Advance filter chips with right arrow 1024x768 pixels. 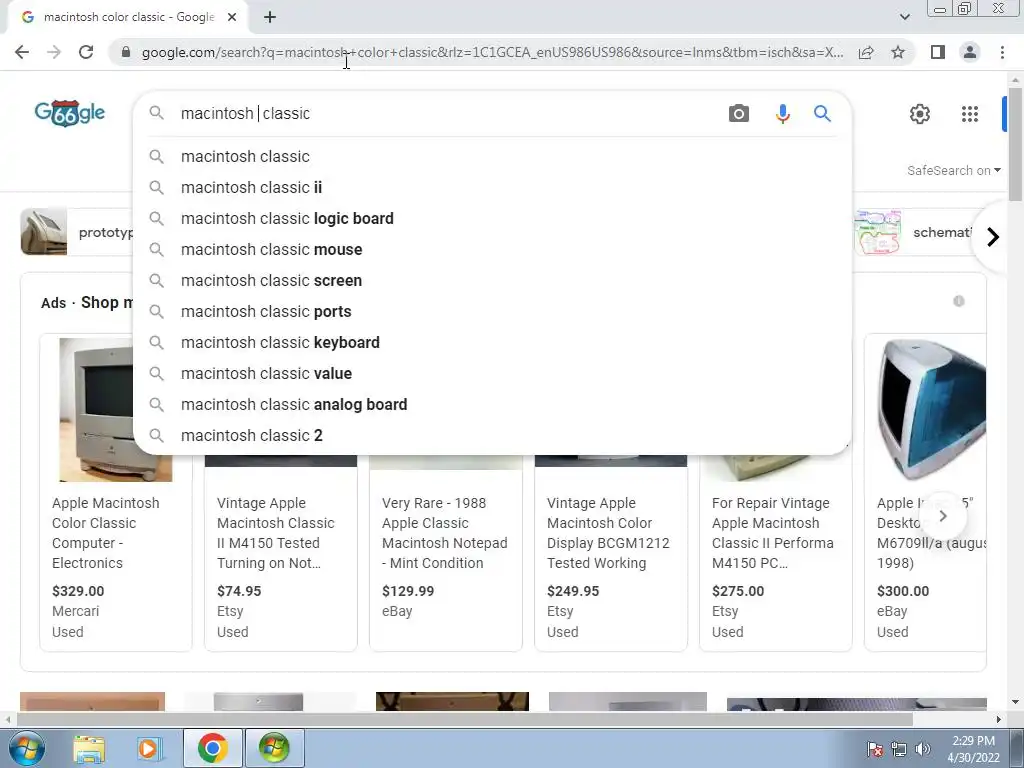tap(993, 236)
